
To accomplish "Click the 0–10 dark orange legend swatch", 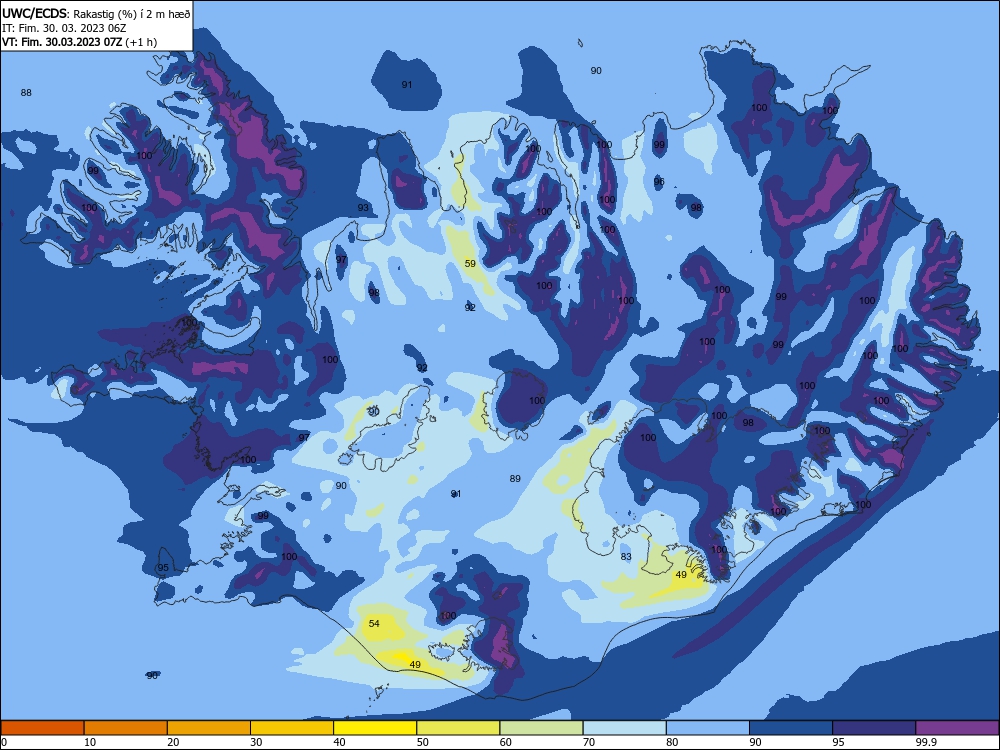I will (42, 728).
